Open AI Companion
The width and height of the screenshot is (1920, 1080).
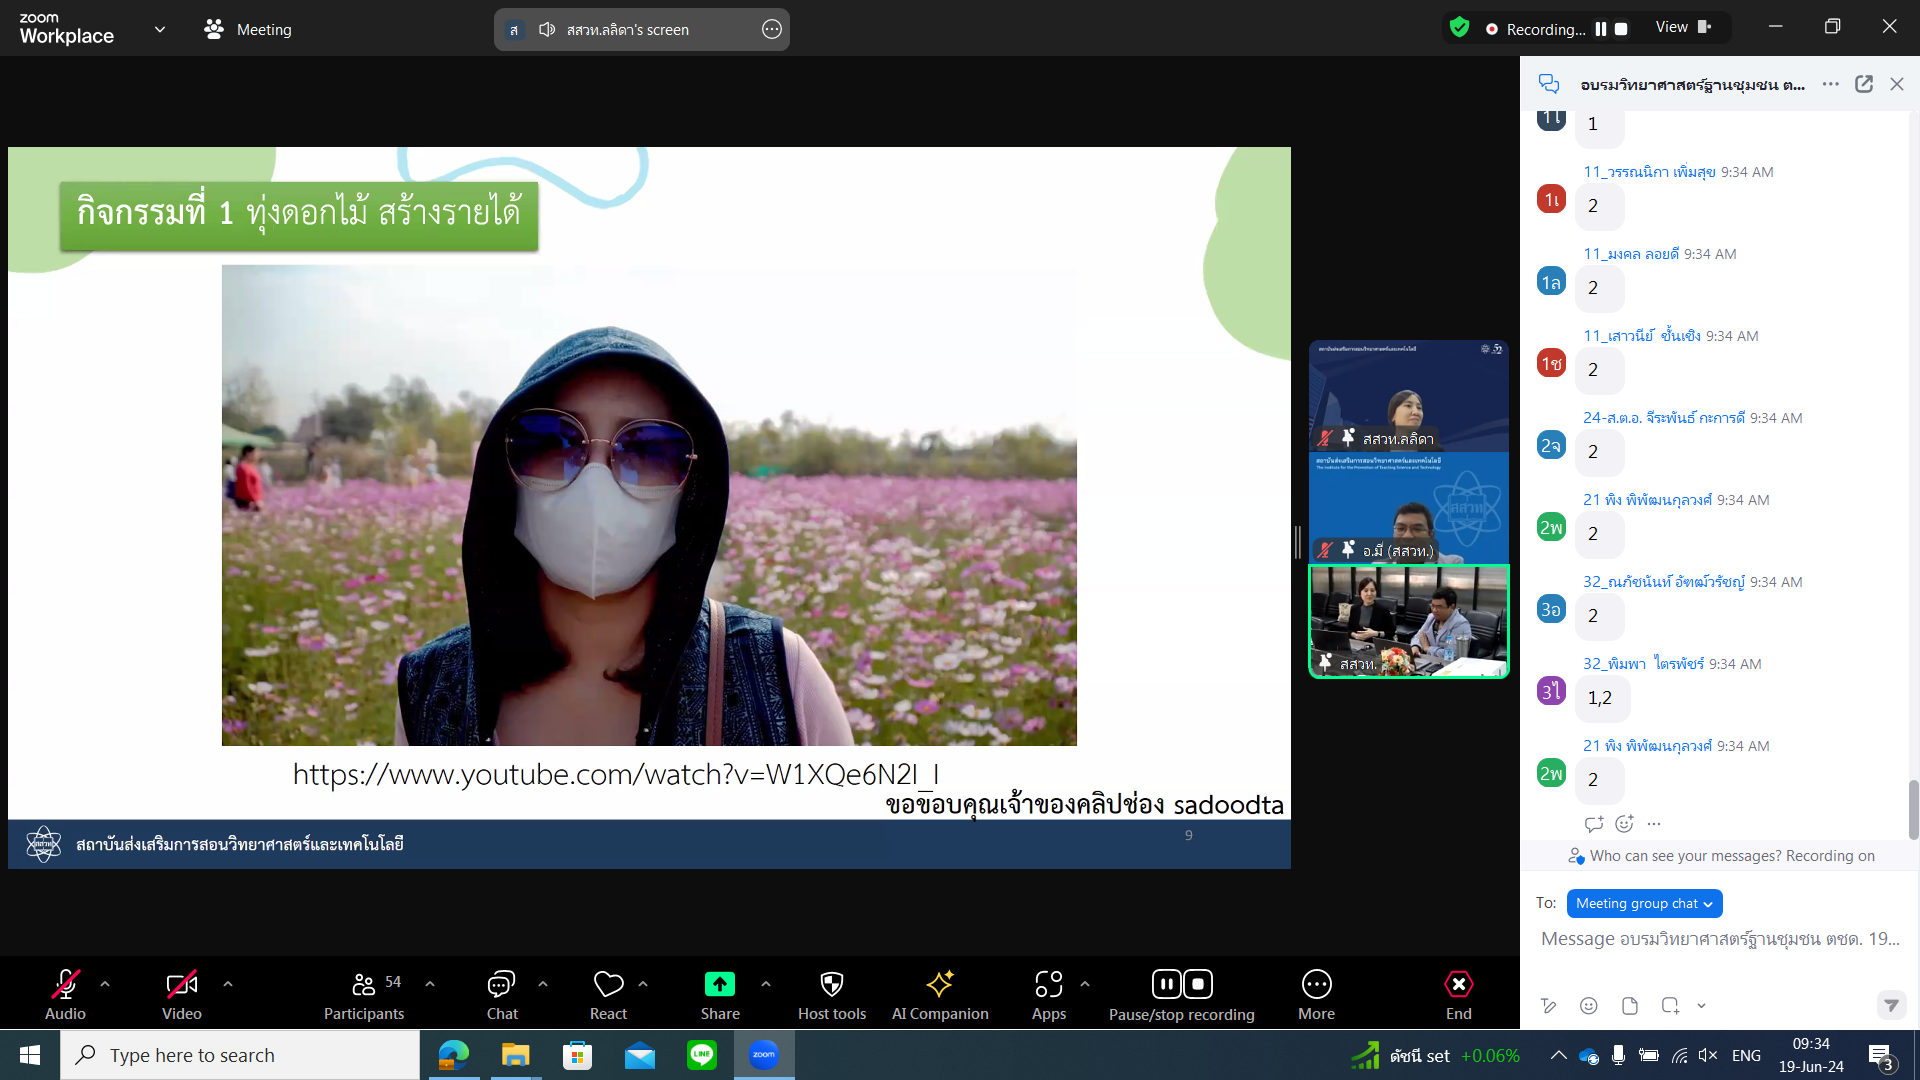940,994
